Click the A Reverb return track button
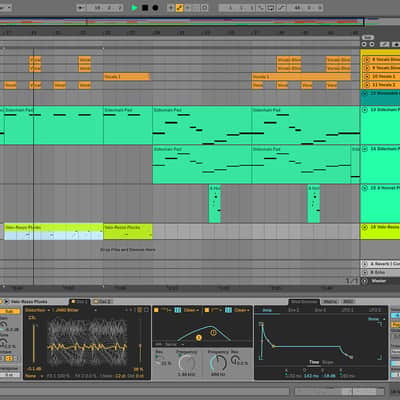The height and width of the screenshot is (400, 400). coord(365,264)
